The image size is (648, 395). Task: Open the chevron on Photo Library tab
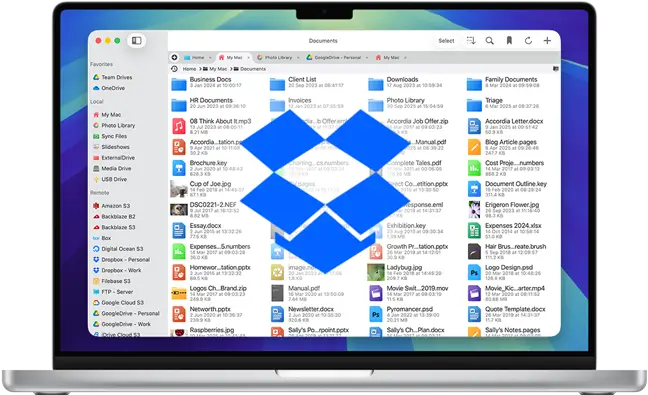coord(298,58)
